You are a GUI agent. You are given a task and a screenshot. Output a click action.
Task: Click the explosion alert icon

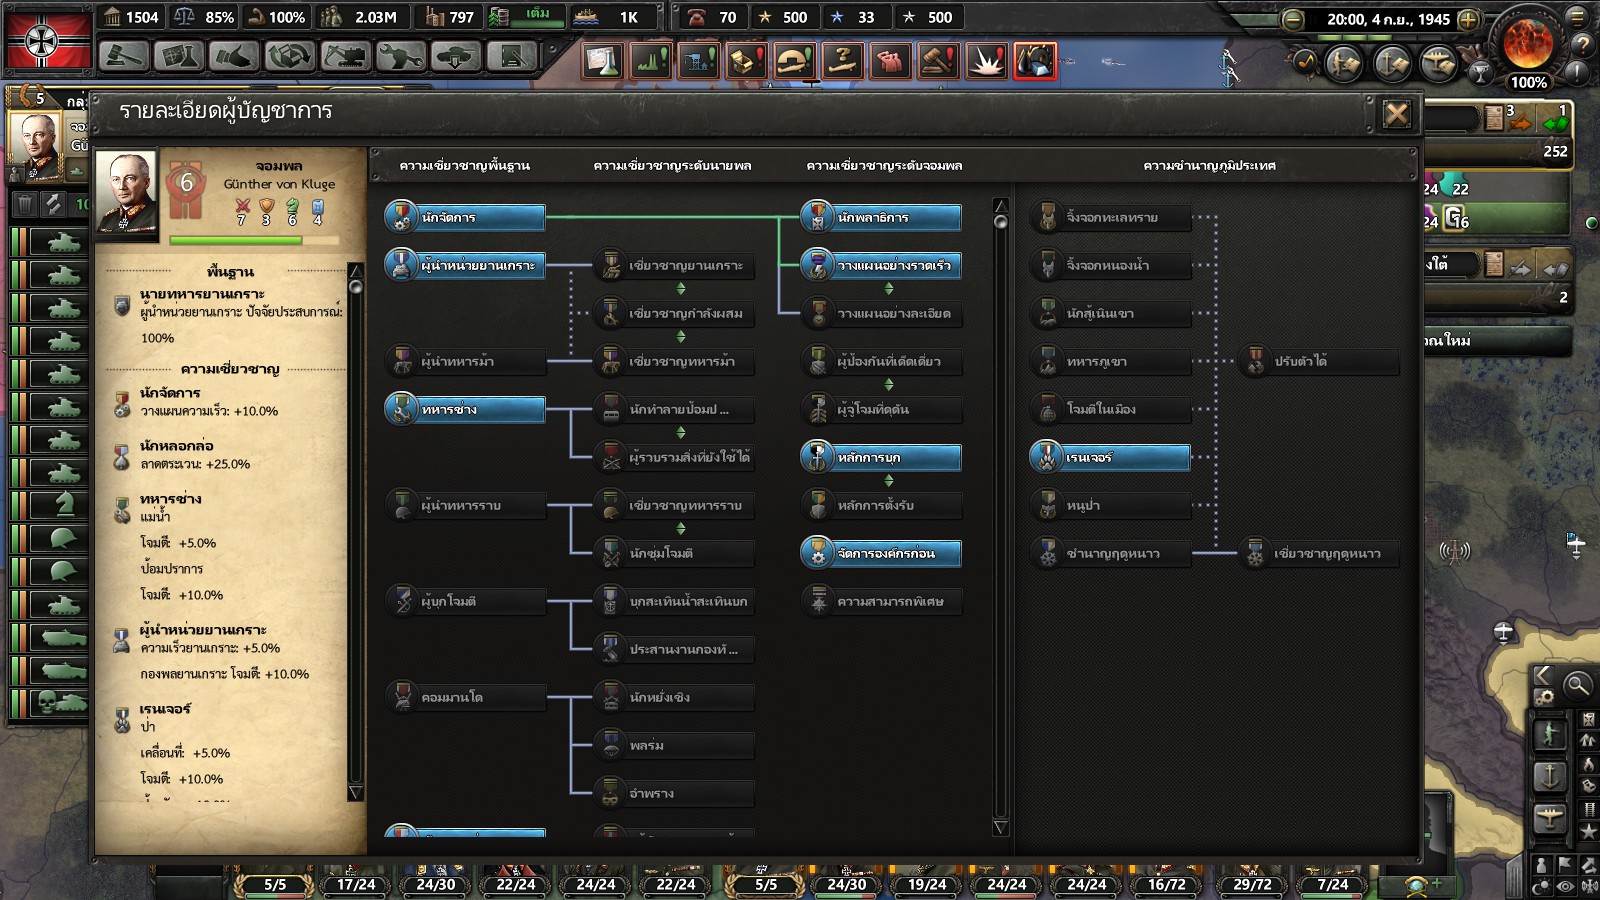click(987, 61)
